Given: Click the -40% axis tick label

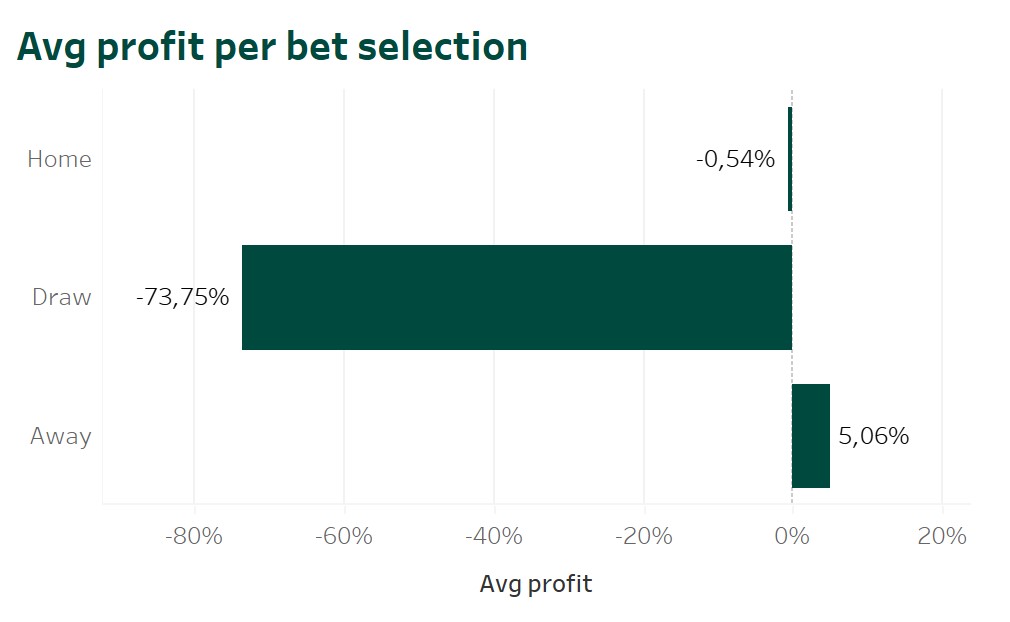Looking at the screenshot, I should click(493, 537).
